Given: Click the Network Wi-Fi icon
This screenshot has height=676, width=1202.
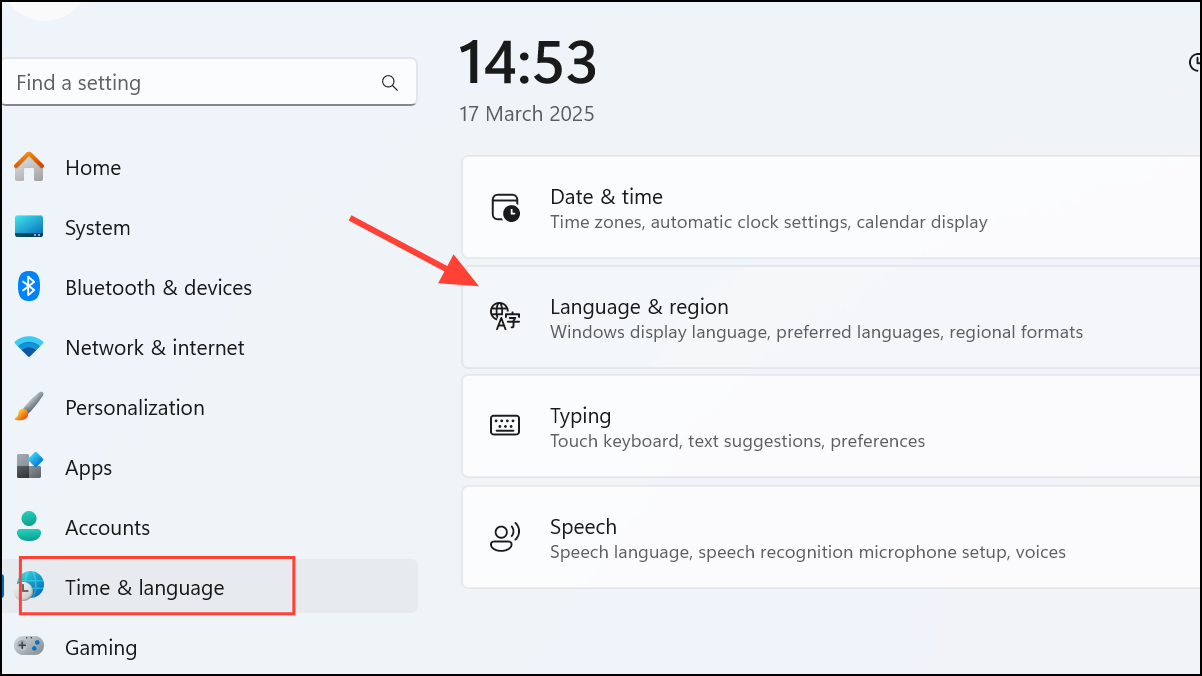Looking at the screenshot, I should point(29,347).
